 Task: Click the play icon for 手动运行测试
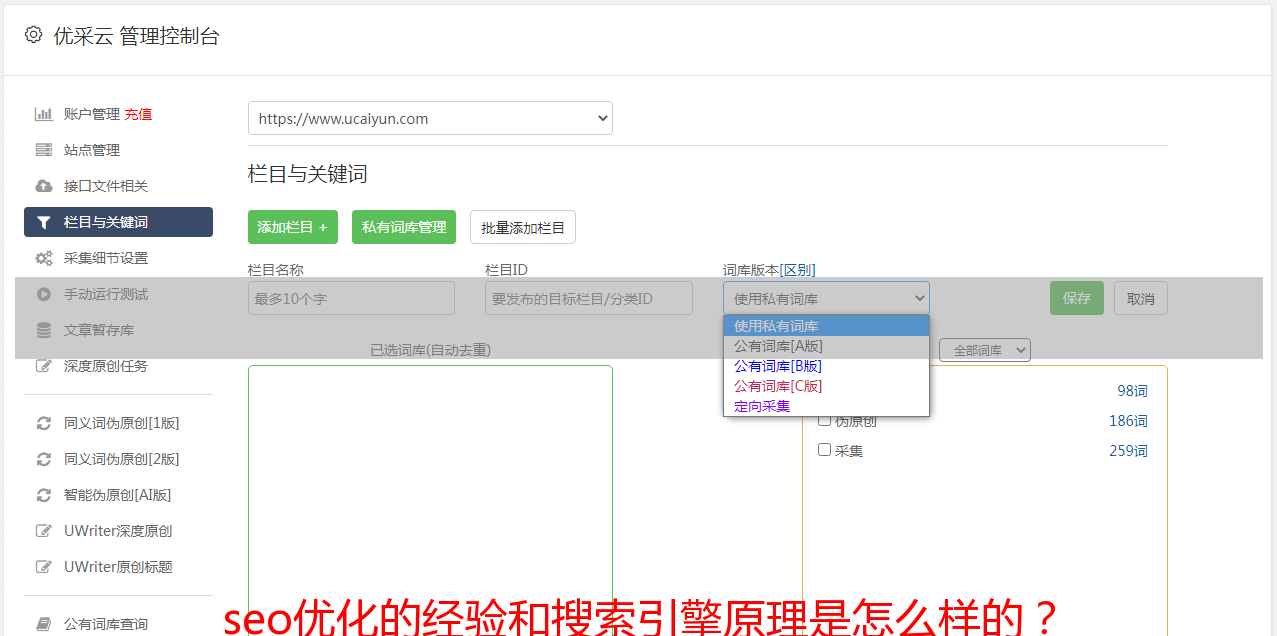43,294
